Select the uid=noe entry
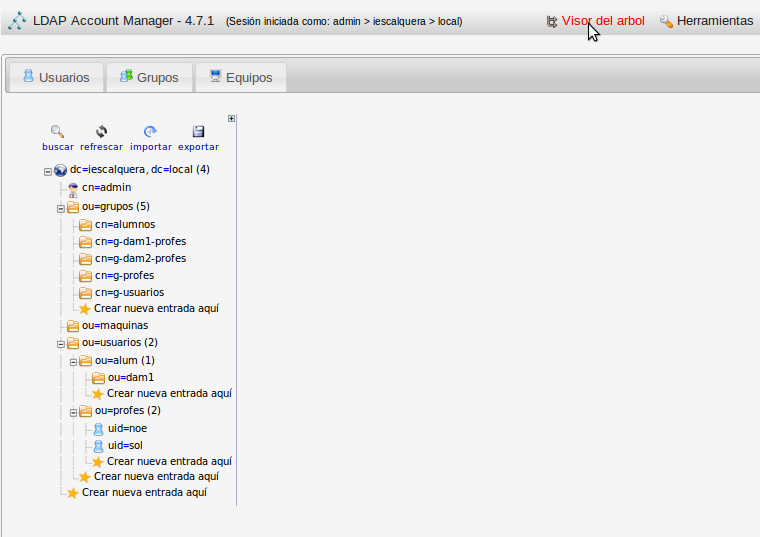 pyautogui.click(x=127, y=428)
